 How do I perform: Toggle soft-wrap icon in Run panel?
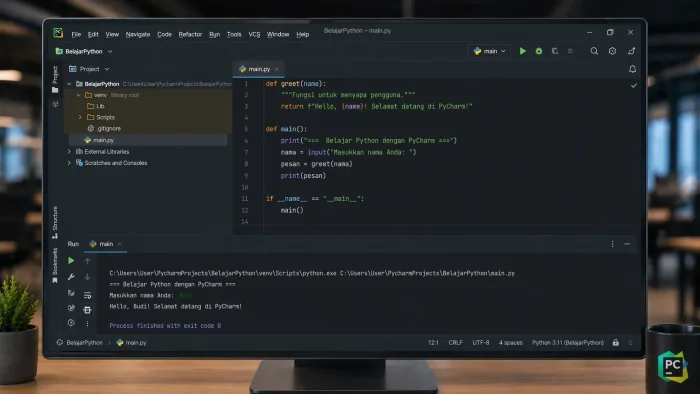88,295
